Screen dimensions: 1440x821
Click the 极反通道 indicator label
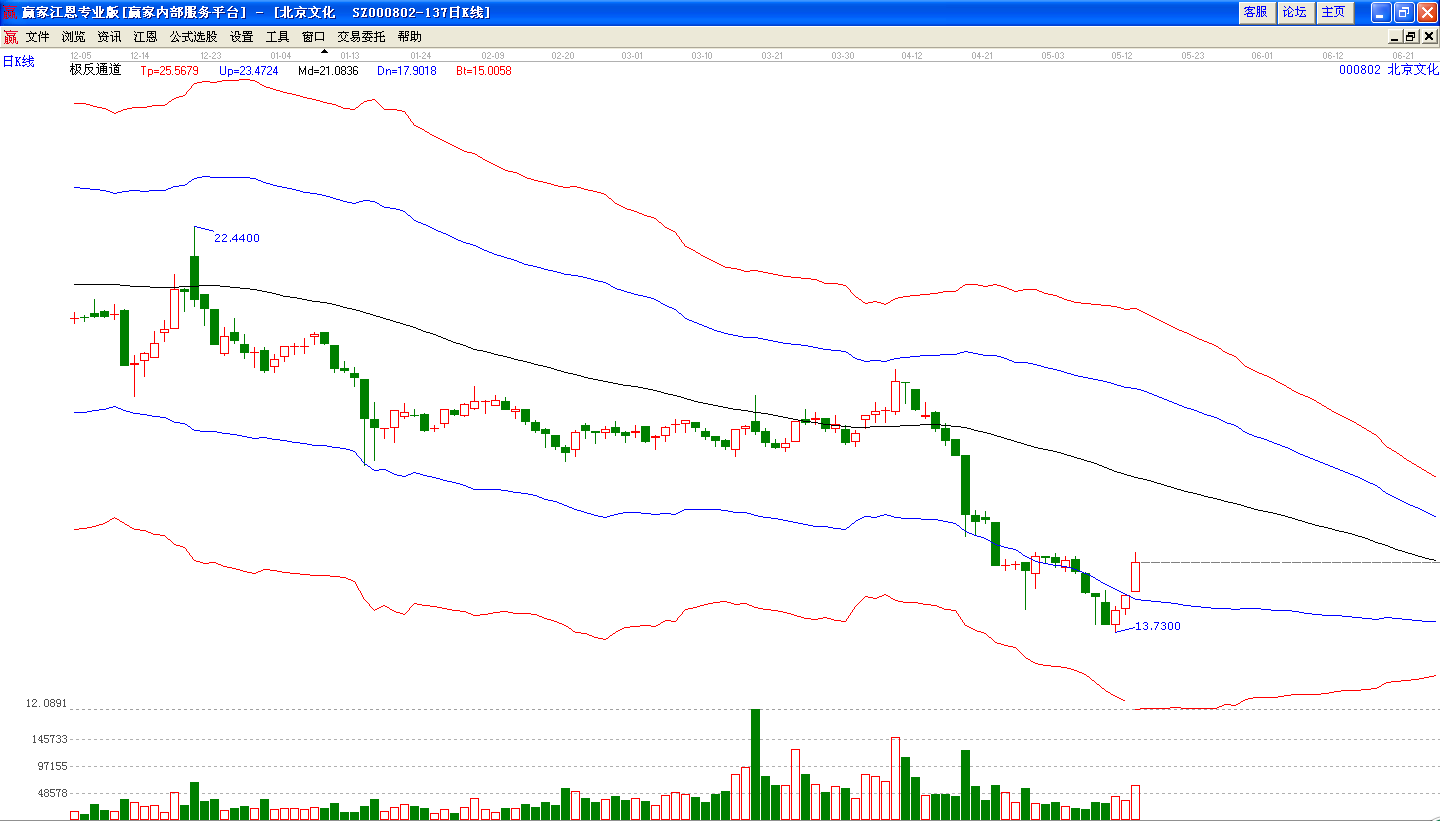(x=95, y=70)
